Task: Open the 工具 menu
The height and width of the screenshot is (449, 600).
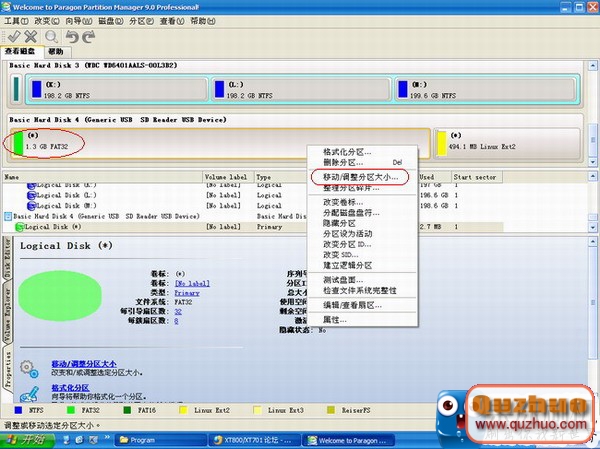Action: pos(15,20)
